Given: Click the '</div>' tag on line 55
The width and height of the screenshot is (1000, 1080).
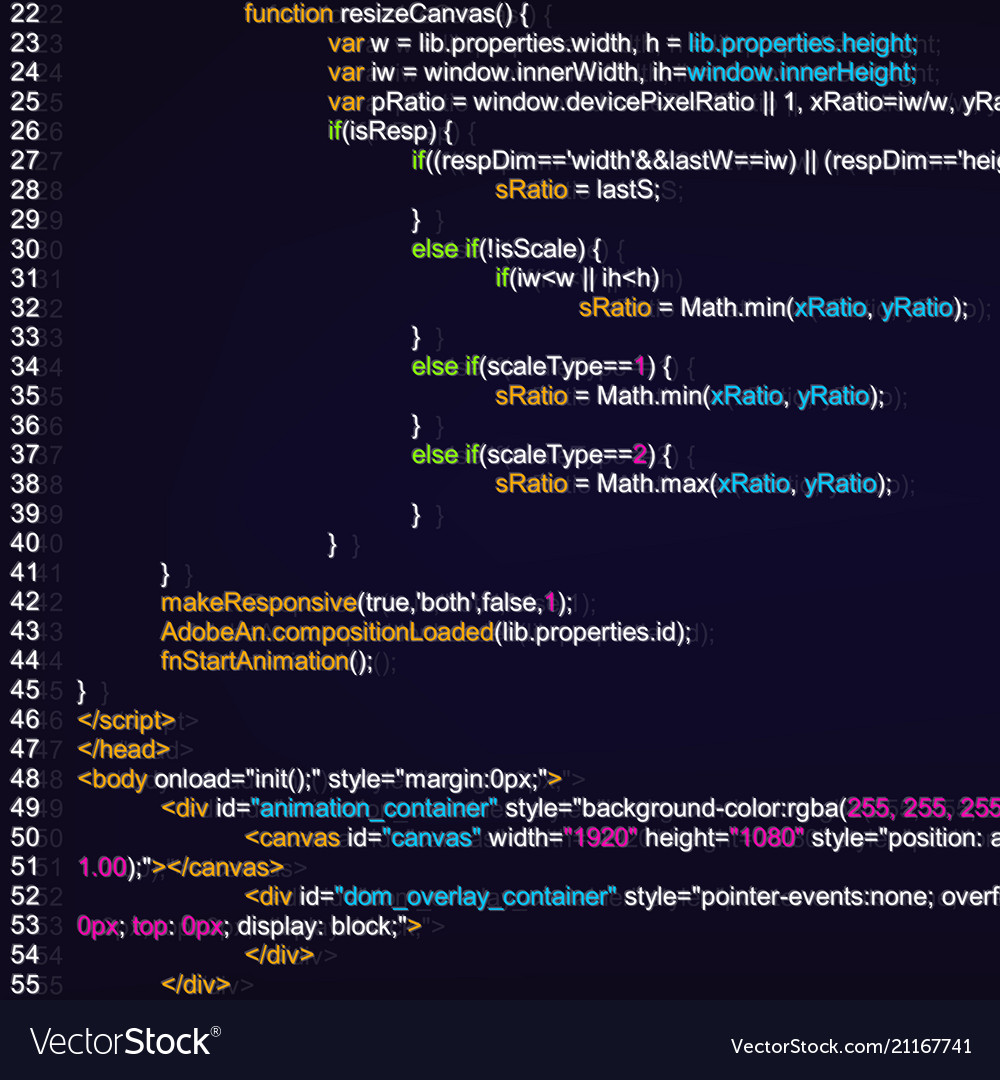Looking at the screenshot, I should (x=196, y=985).
